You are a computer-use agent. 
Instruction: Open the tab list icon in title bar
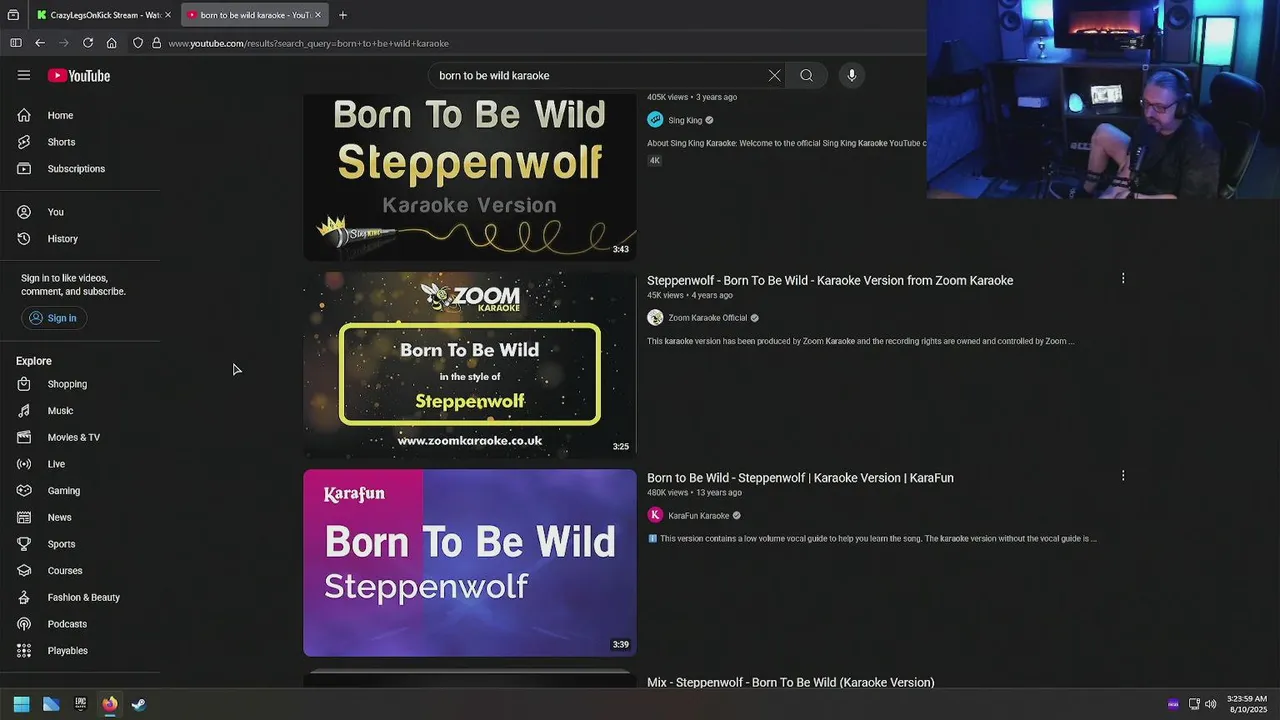point(13,15)
